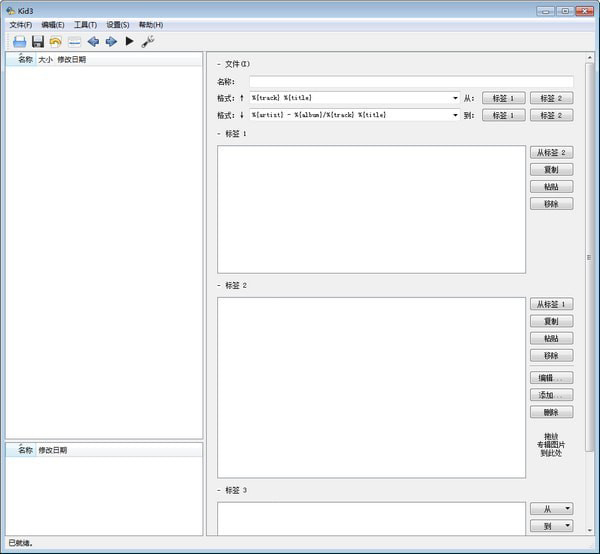
Task: Collapse the 文件 section
Action: [219, 64]
